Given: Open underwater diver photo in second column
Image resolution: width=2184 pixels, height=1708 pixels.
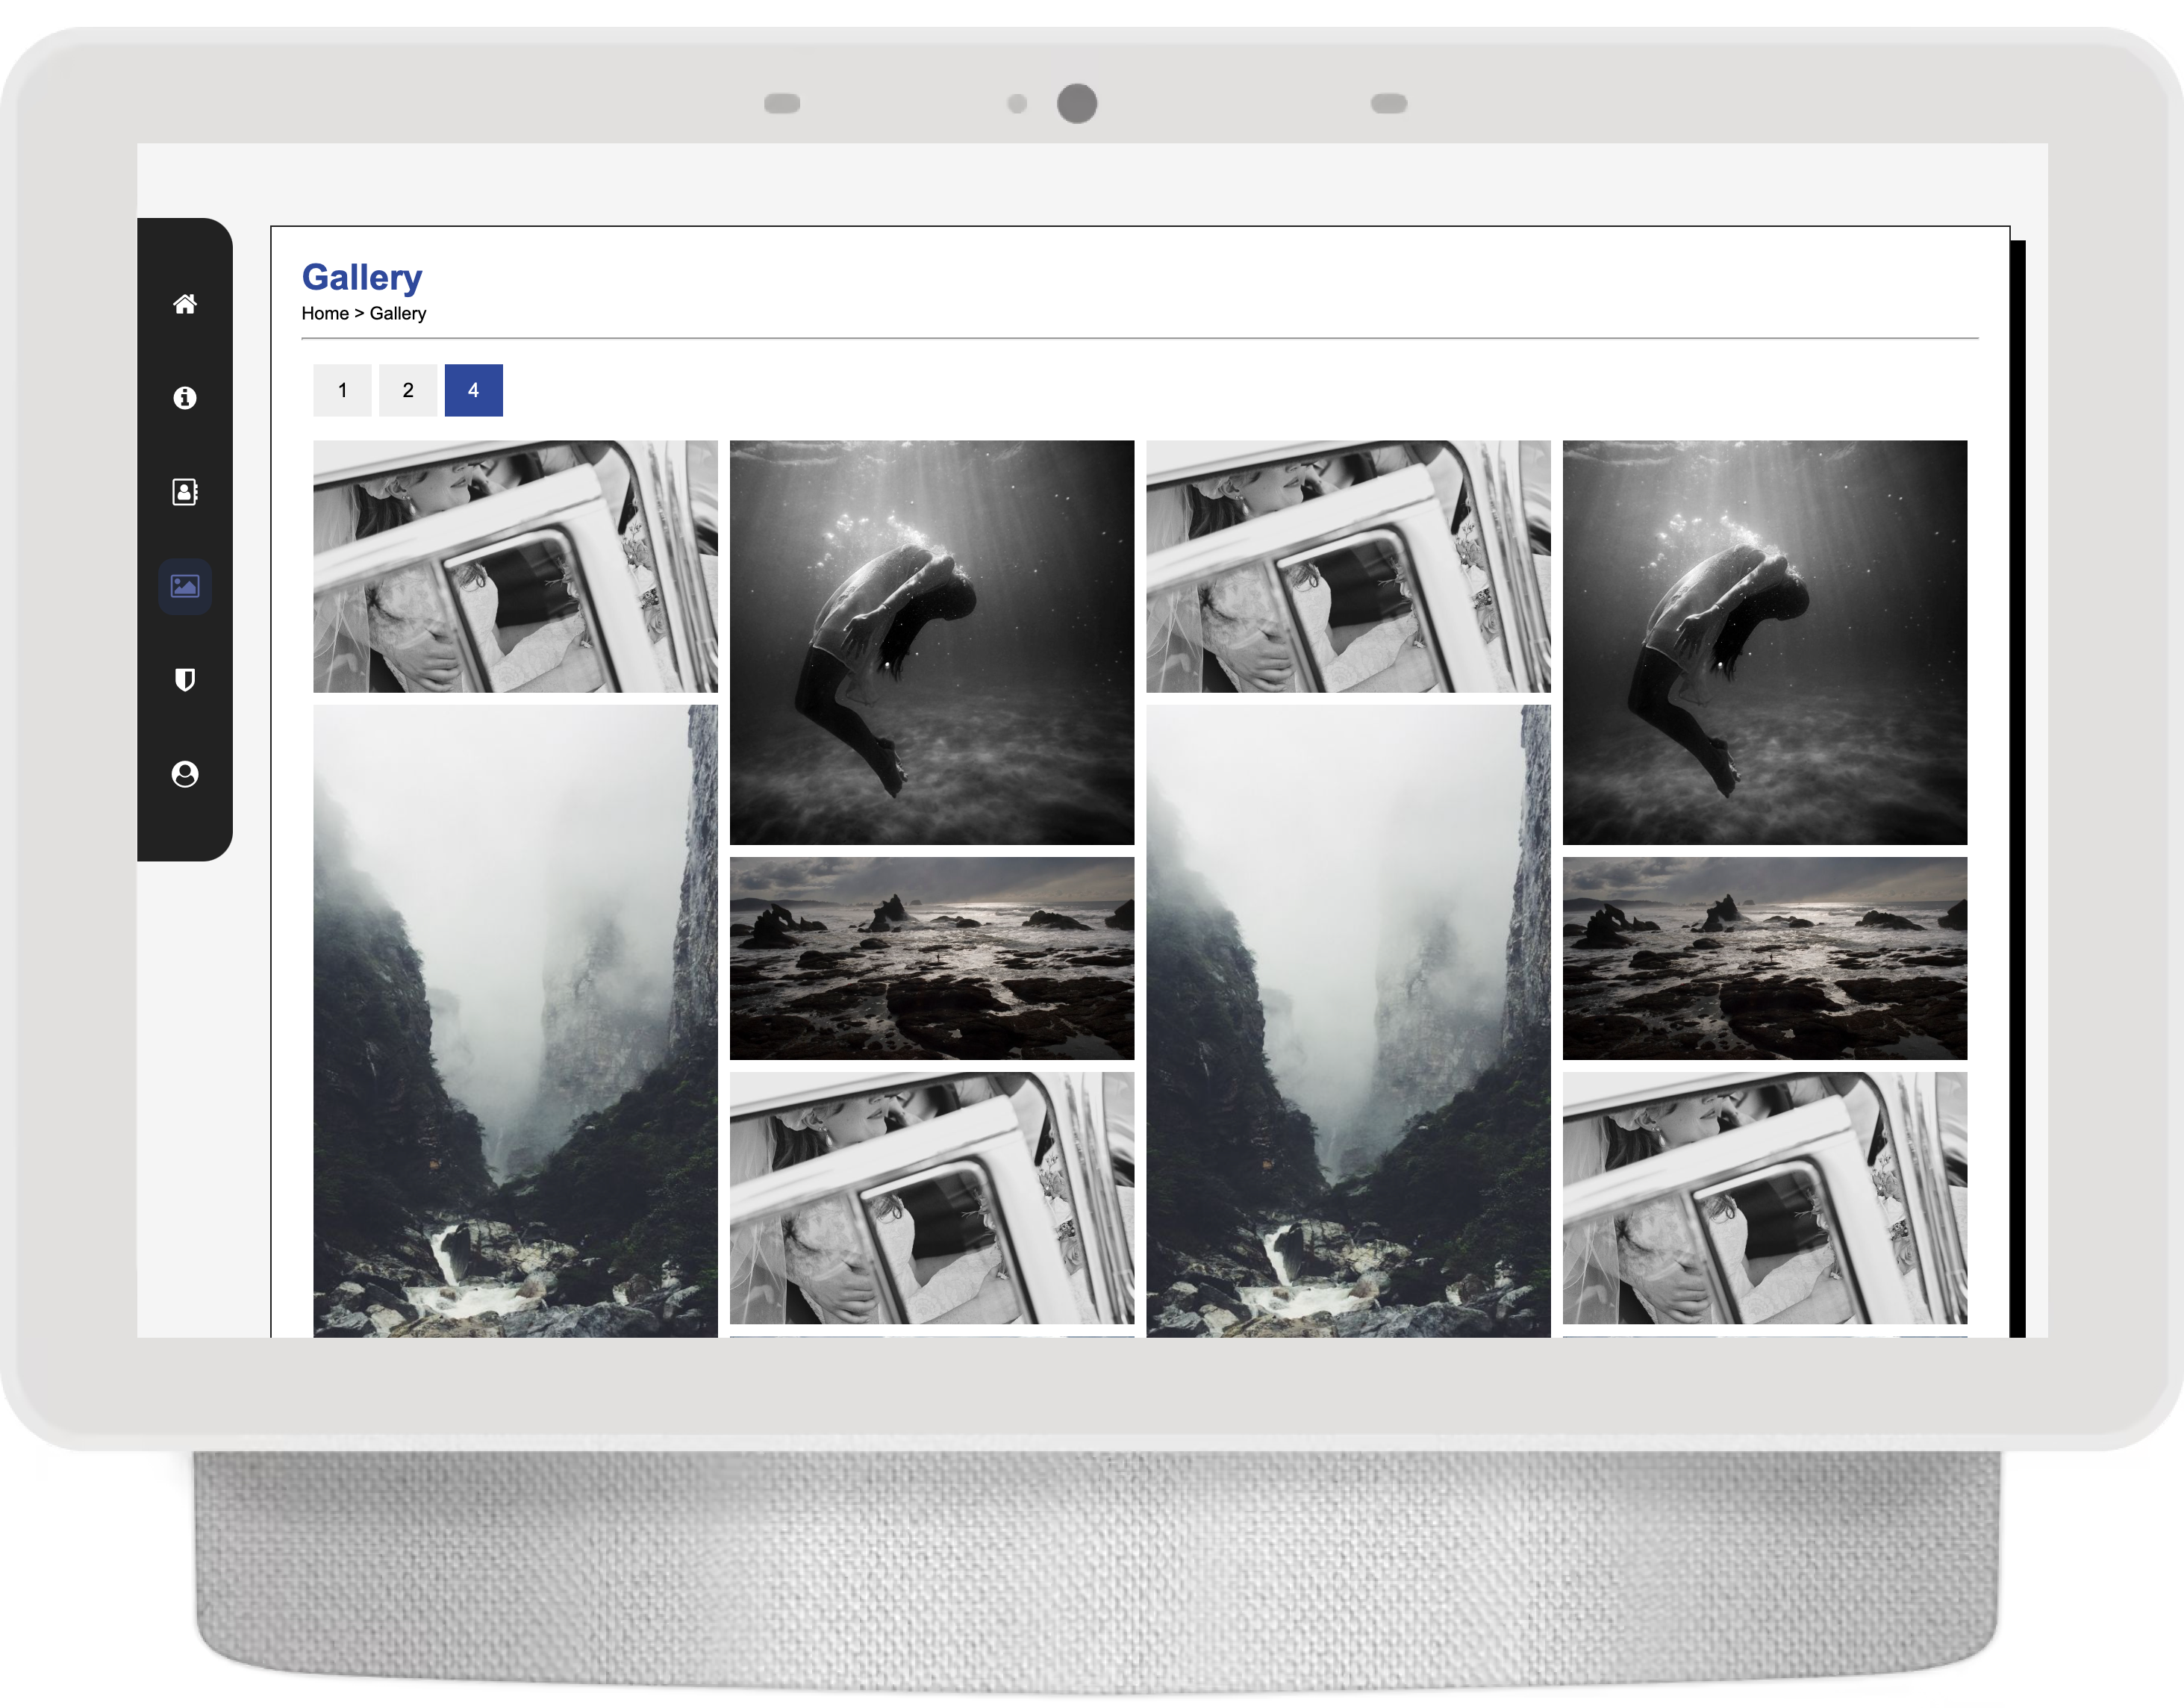Looking at the screenshot, I should 931,642.
